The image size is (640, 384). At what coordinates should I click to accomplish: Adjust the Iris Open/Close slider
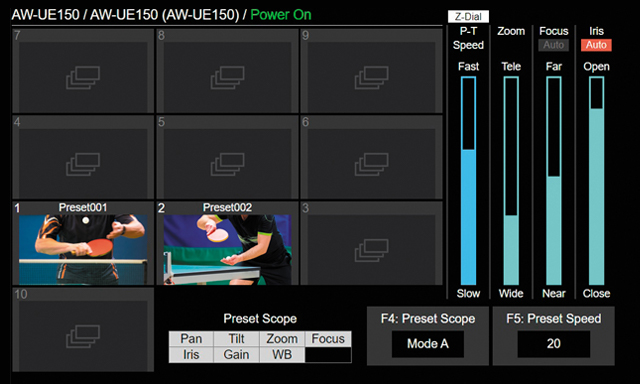[x=596, y=181]
